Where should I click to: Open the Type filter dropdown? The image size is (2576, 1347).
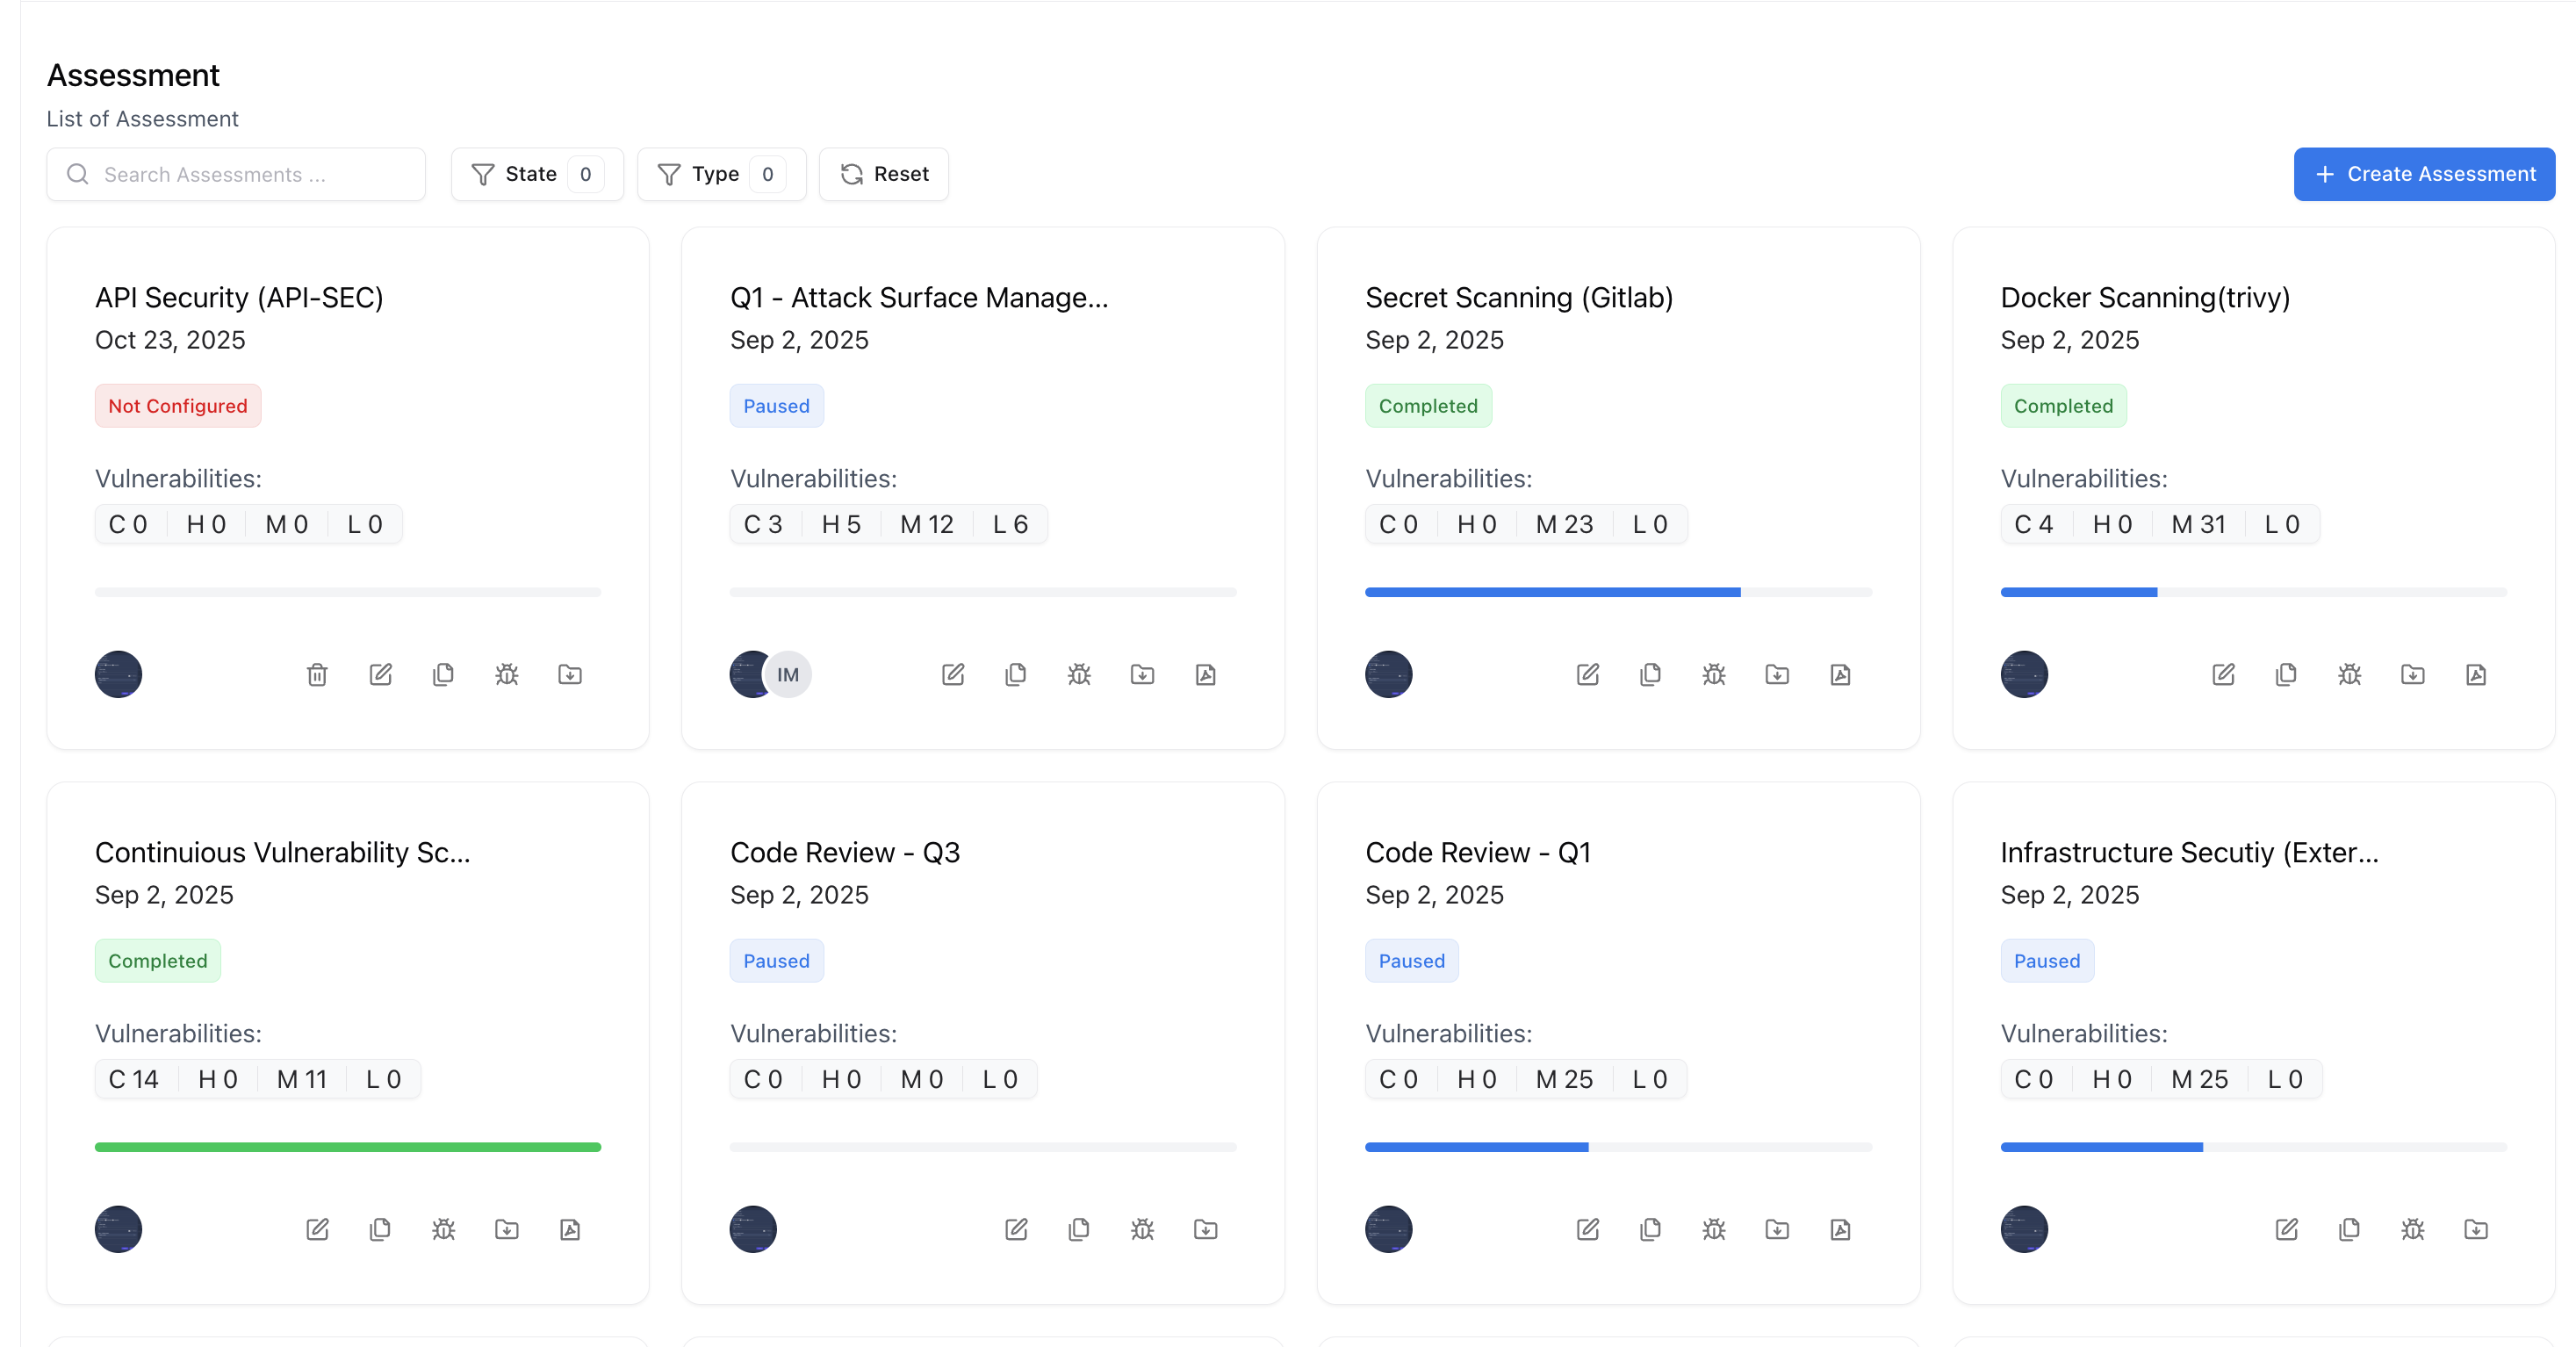tap(721, 173)
